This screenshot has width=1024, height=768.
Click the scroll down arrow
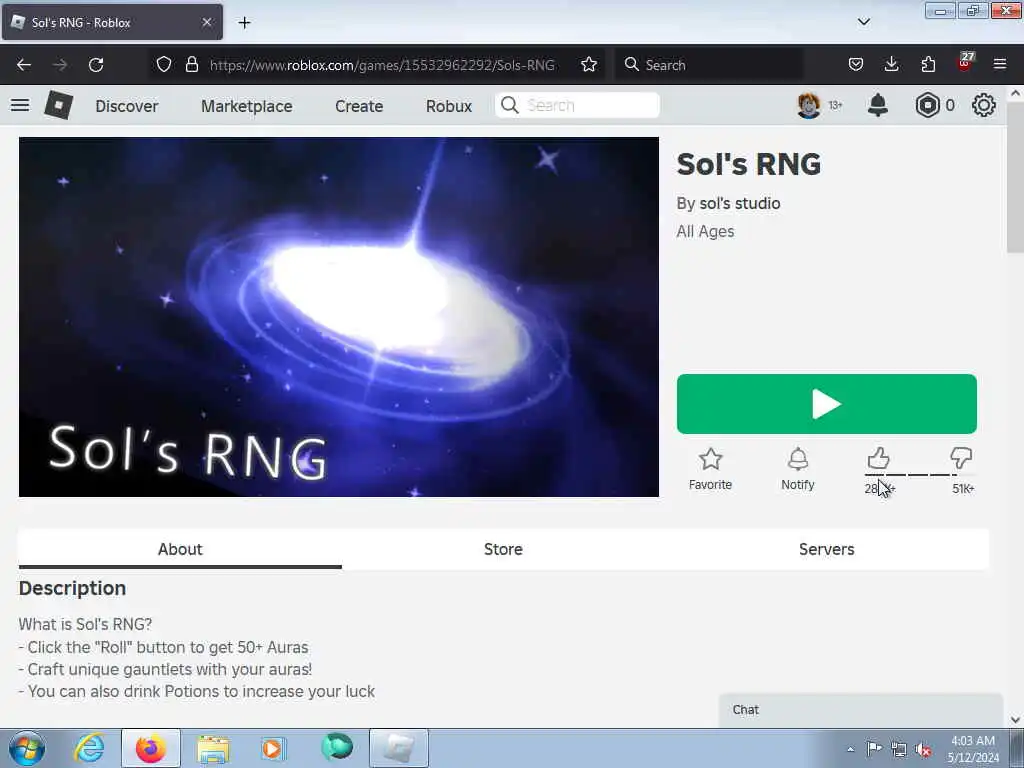(1015, 720)
